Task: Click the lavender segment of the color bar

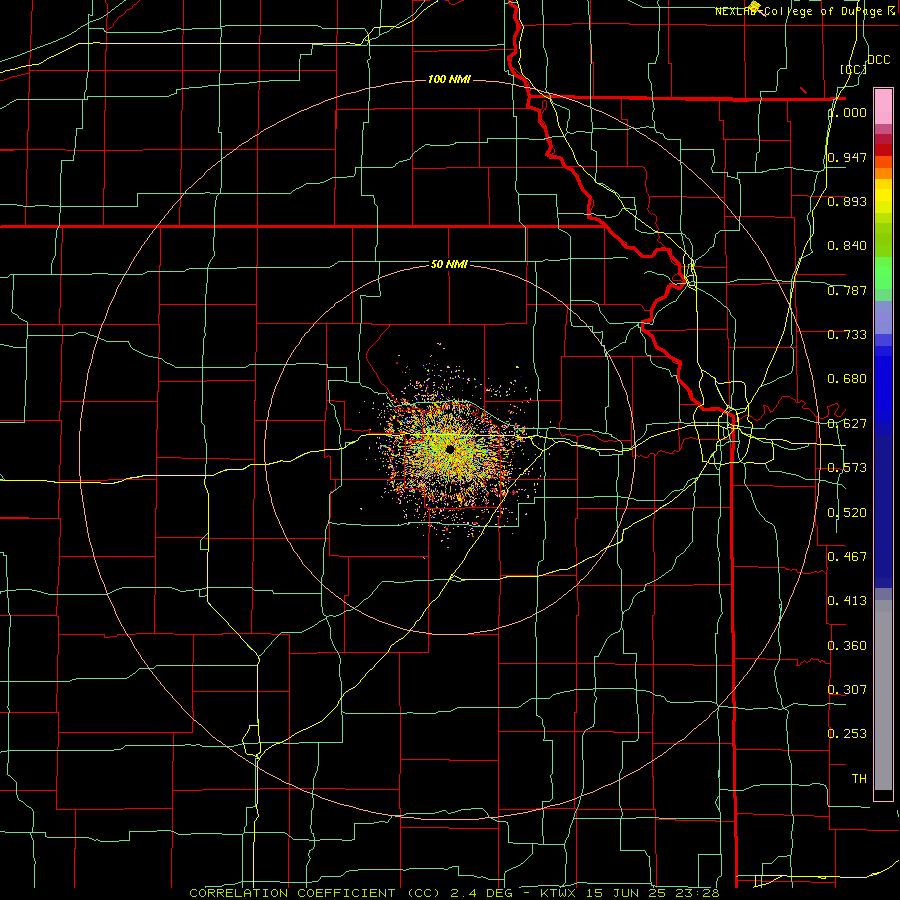Action: point(883,318)
